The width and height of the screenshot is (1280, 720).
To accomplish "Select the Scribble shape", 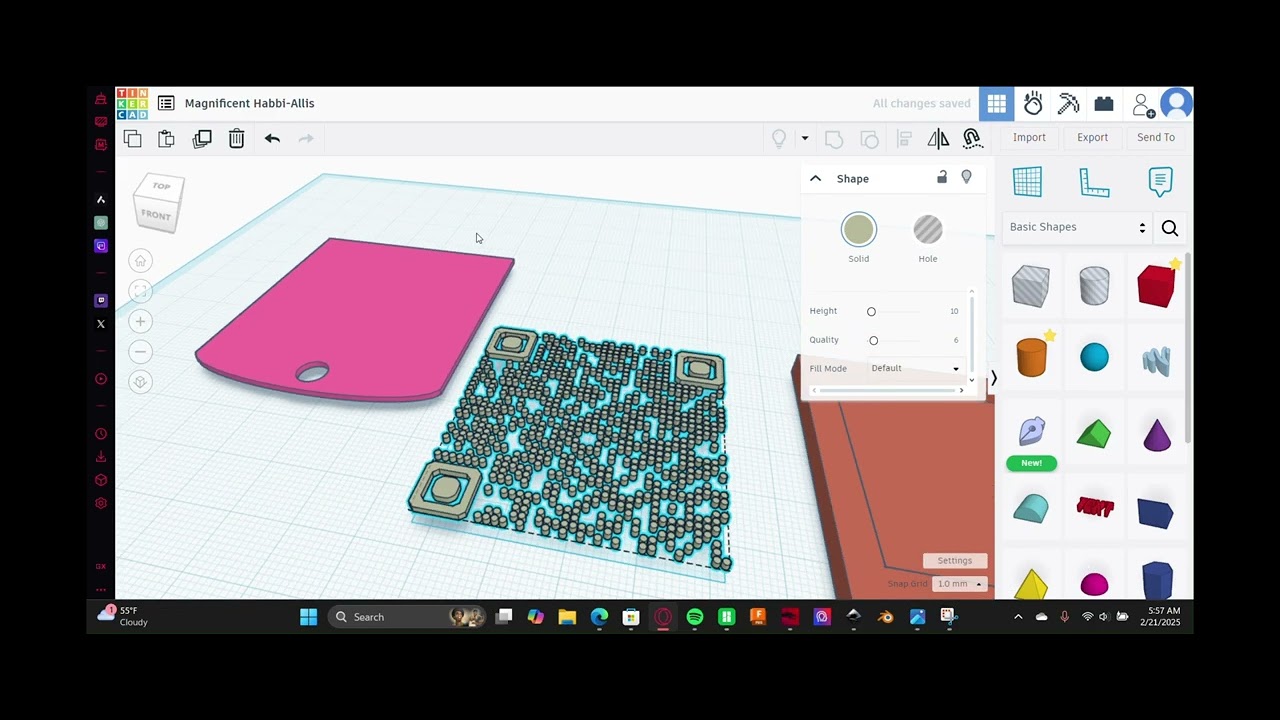I will click(x=1156, y=360).
